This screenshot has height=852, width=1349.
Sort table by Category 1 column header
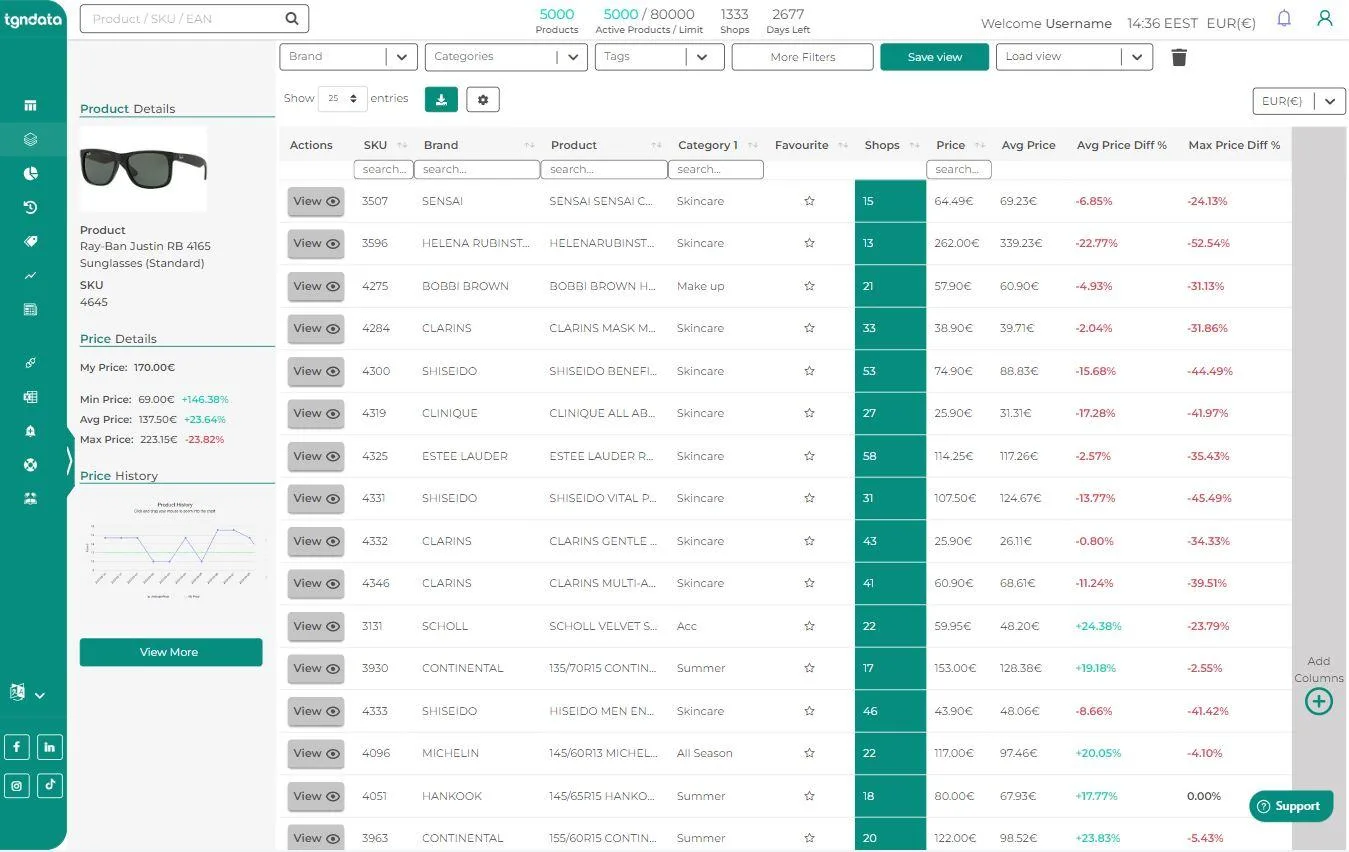(716, 145)
